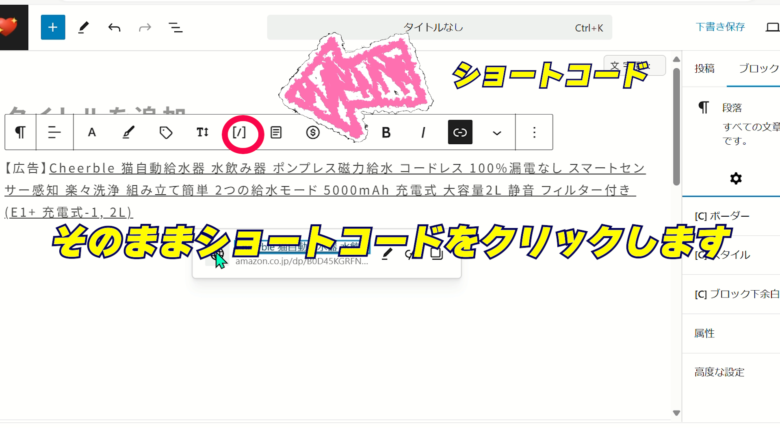This screenshot has width=780, height=439.
Task: Open the document overview list view
Action: point(175,27)
